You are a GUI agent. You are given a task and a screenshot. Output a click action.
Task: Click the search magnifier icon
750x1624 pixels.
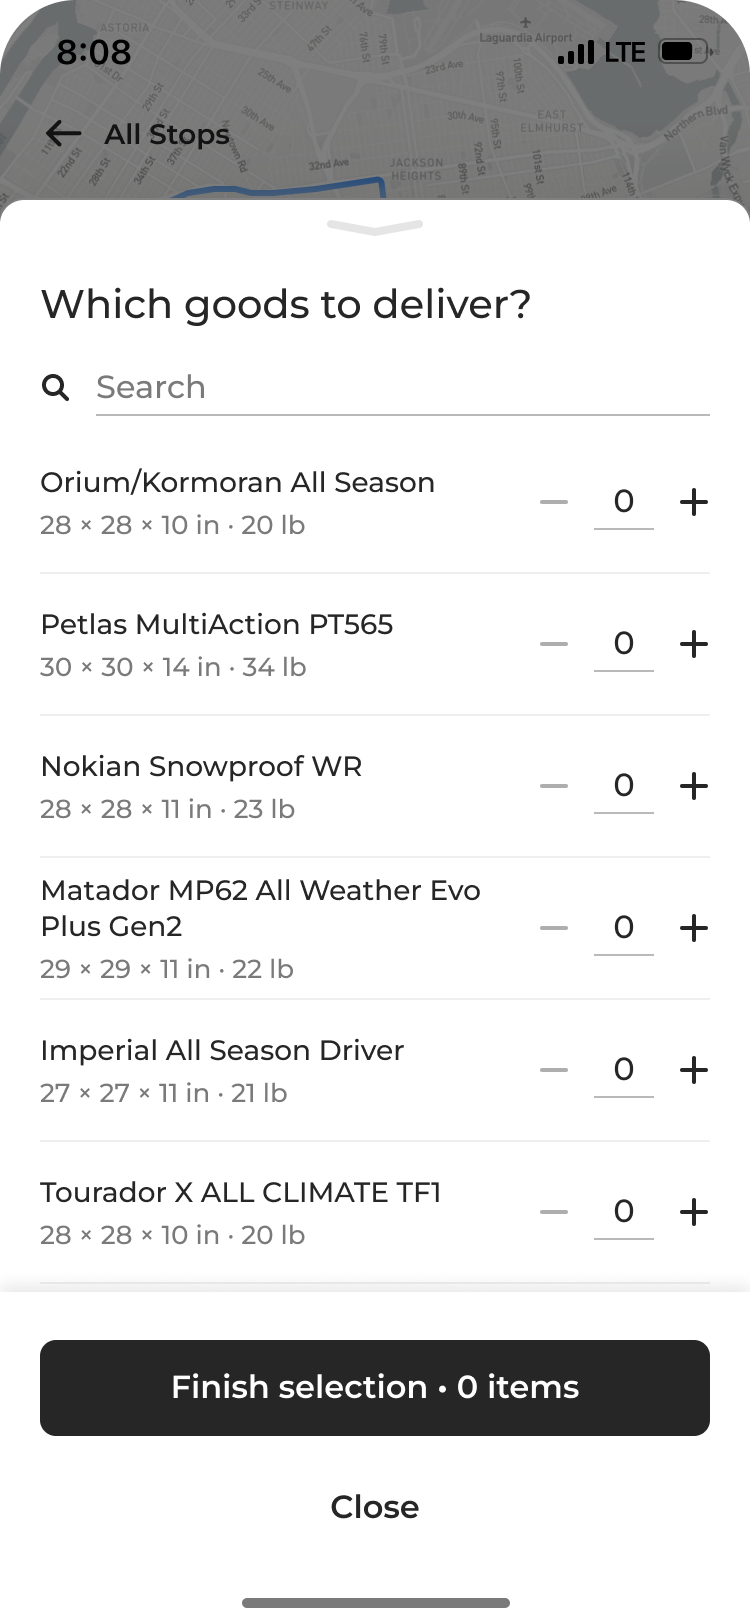point(56,387)
